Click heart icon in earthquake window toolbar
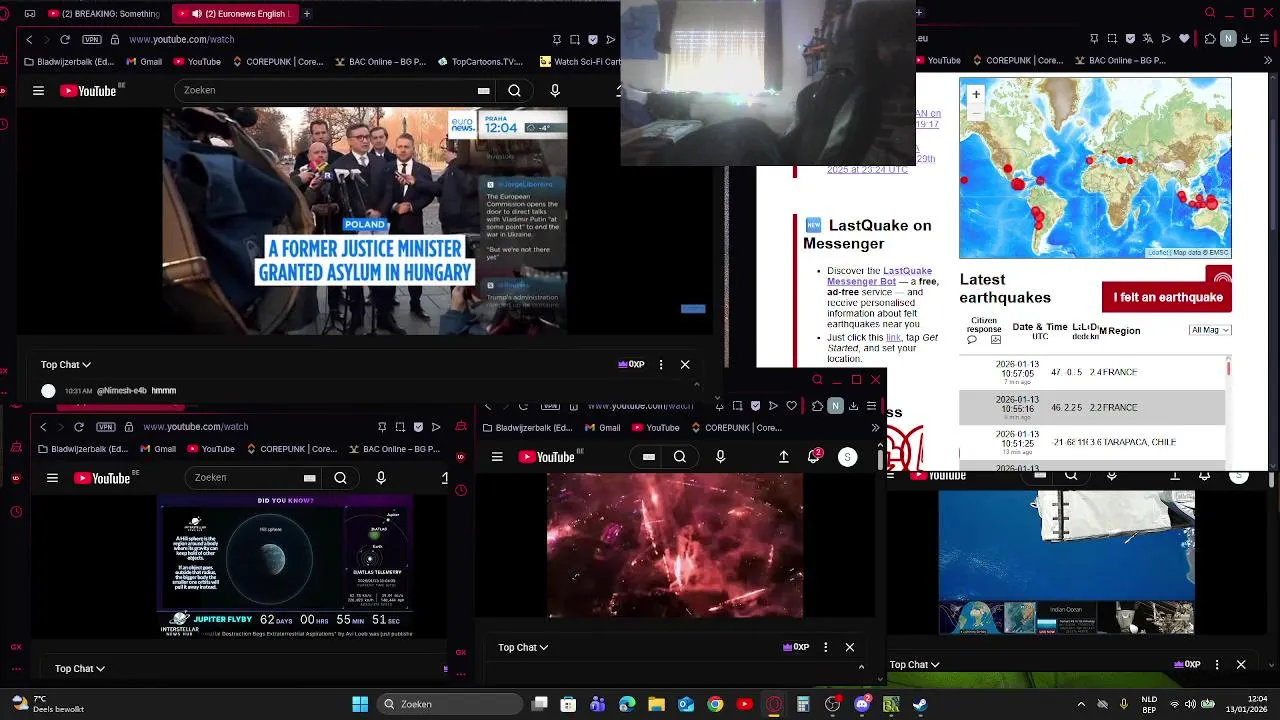 point(1184,39)
